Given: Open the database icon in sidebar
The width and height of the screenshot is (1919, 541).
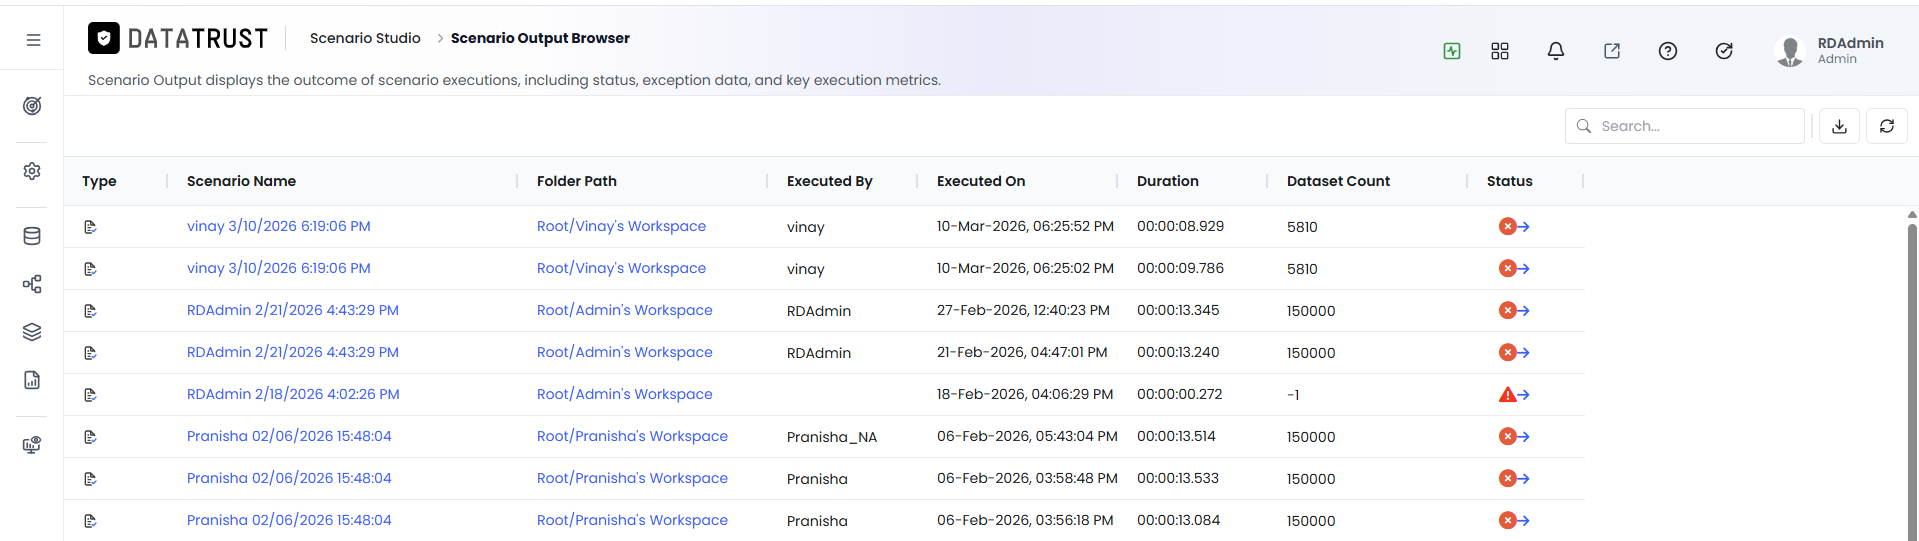Looking at the screenshot, I should point(32,236).
